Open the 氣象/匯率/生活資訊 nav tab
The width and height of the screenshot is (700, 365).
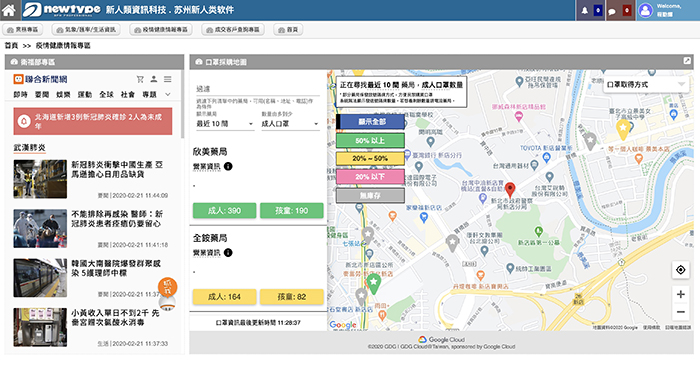point(87,29)
